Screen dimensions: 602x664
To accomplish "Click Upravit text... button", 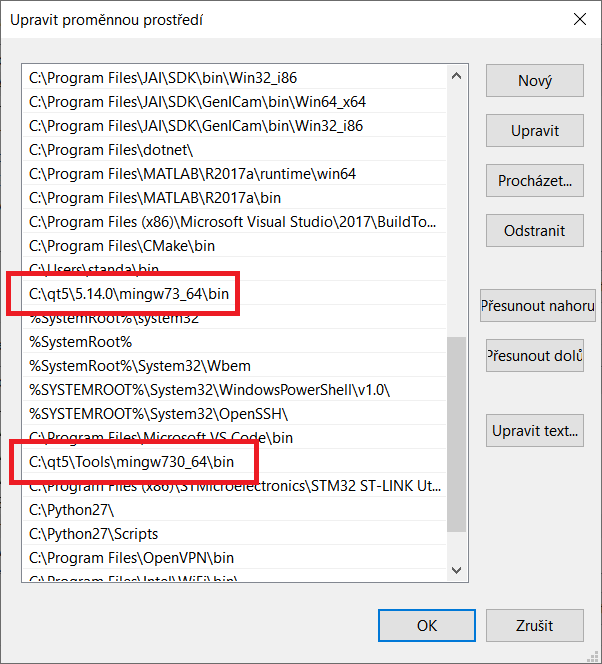I will click(535, 431).
